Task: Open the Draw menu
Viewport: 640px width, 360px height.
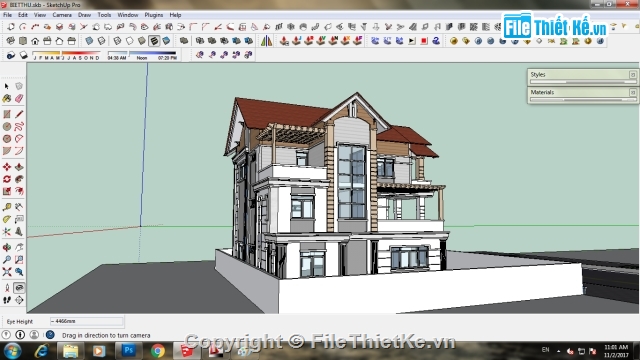Action: [84, 15]
